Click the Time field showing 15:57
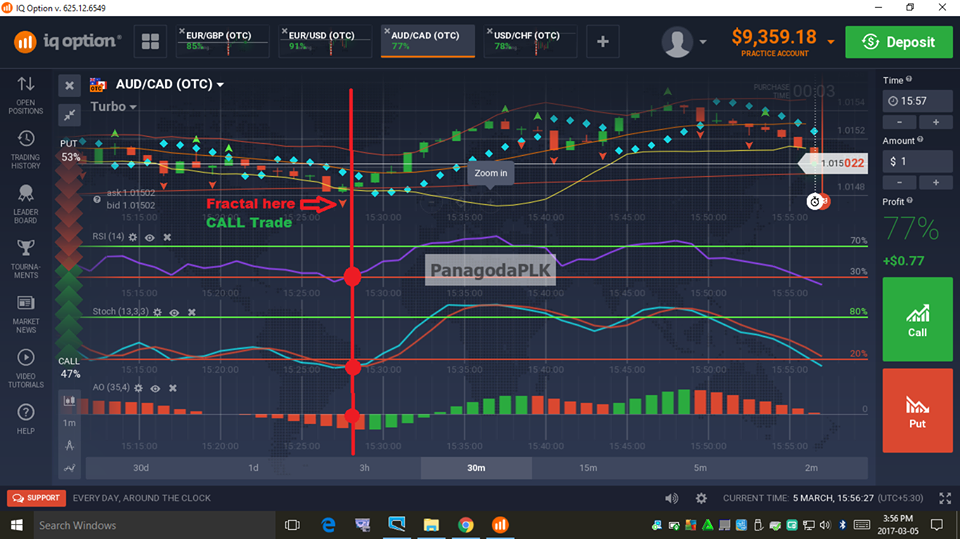 pos(917,101)
